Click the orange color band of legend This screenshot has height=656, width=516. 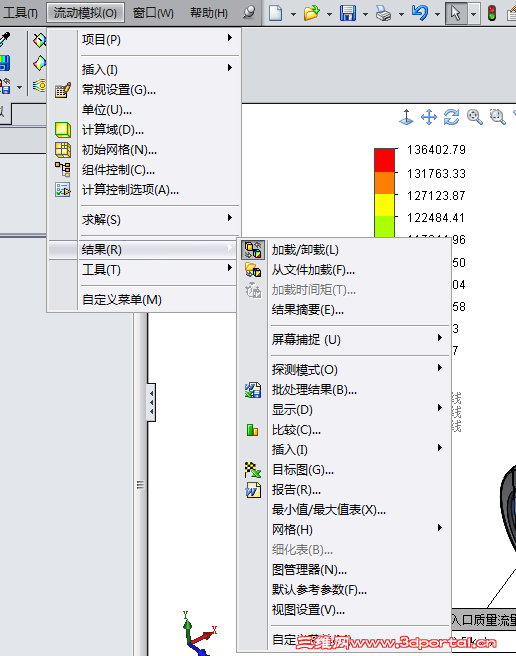(x=384, y=183)
